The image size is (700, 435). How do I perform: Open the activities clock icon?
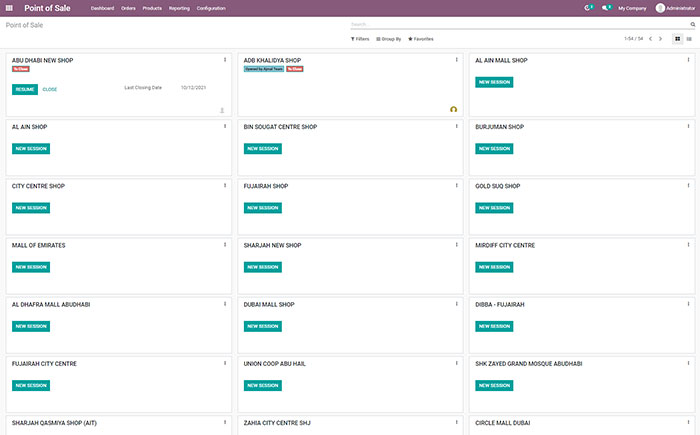(x=588, y=8)
